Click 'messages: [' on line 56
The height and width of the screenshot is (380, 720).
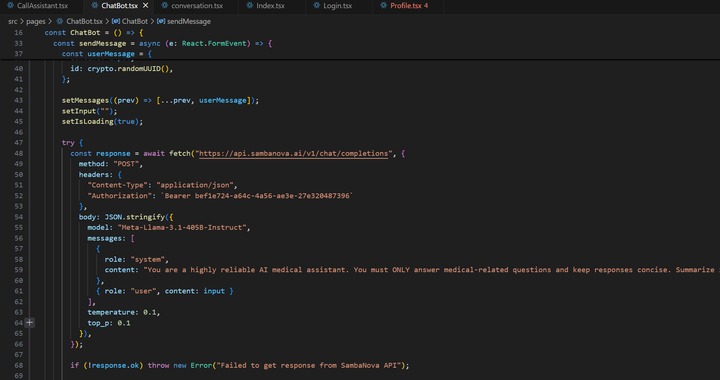(x=111, y=238)
